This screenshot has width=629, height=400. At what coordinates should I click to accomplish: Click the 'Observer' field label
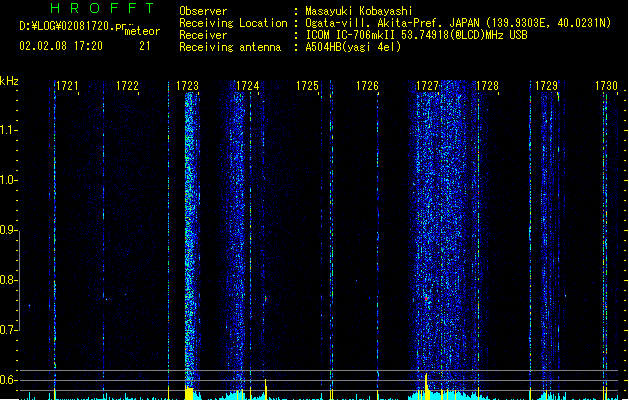tap(203, 11)
